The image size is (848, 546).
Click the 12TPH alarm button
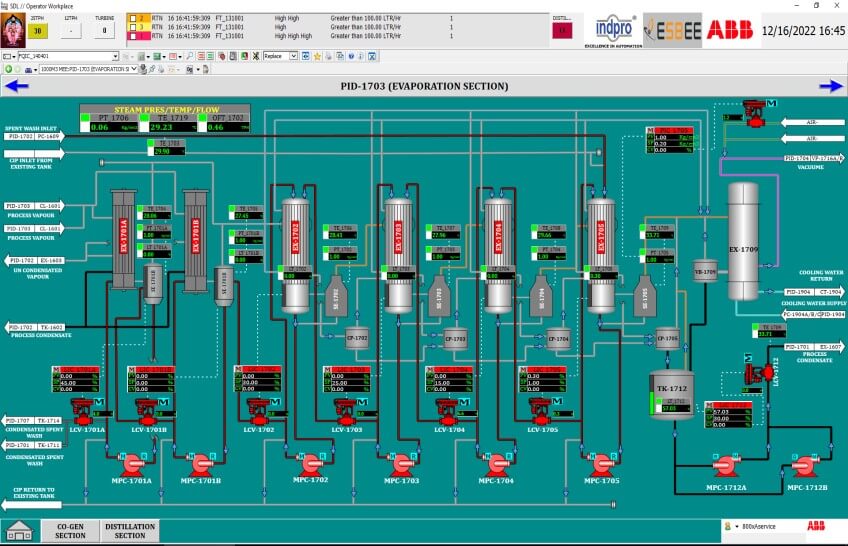[71, 31]
